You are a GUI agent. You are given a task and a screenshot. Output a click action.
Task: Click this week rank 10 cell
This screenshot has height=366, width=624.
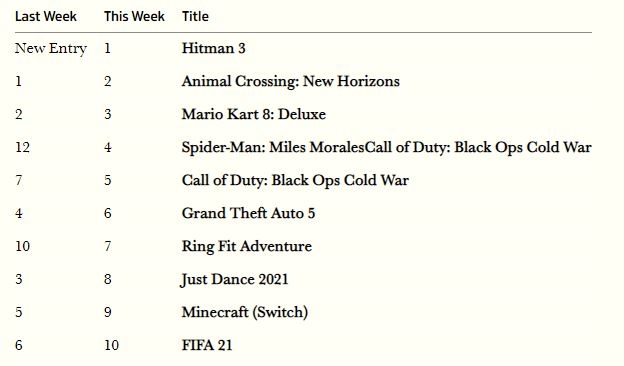[111, 345]
